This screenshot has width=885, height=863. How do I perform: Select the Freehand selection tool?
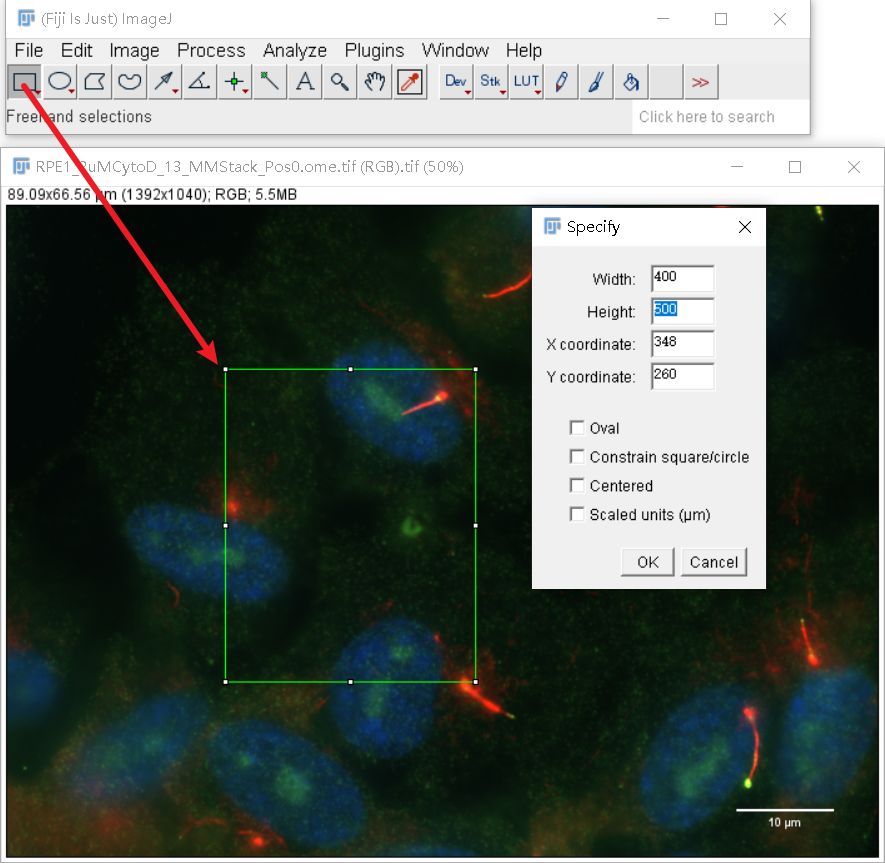(x=129, y=82)
